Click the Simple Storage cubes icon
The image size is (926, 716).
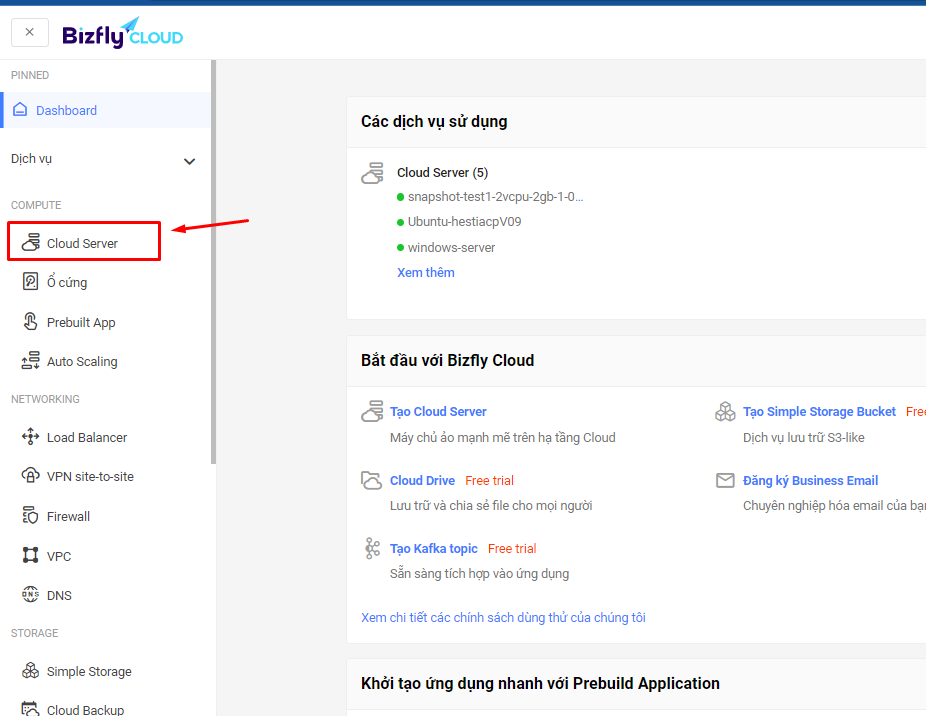(x=30, y=671)
